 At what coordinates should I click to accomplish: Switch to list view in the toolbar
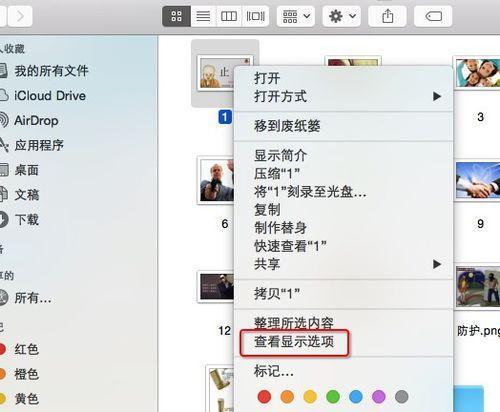coord(203,16)
